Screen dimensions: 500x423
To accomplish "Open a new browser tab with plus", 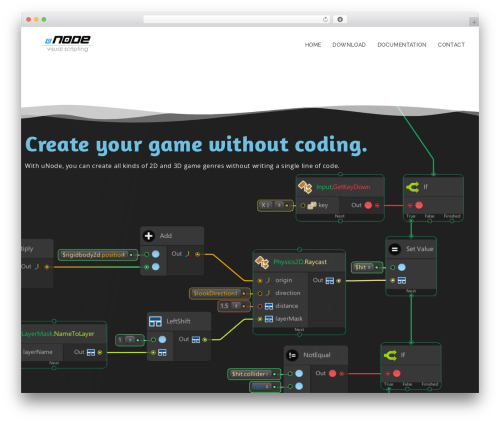I will click(x=474, y=22).
